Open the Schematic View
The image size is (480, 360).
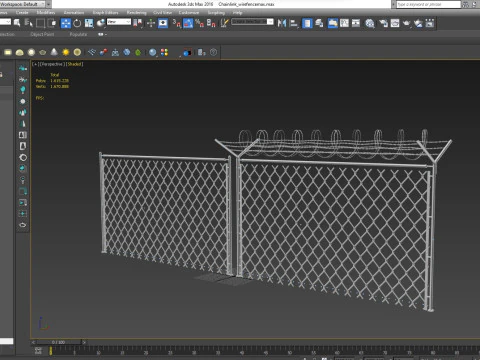356,23
